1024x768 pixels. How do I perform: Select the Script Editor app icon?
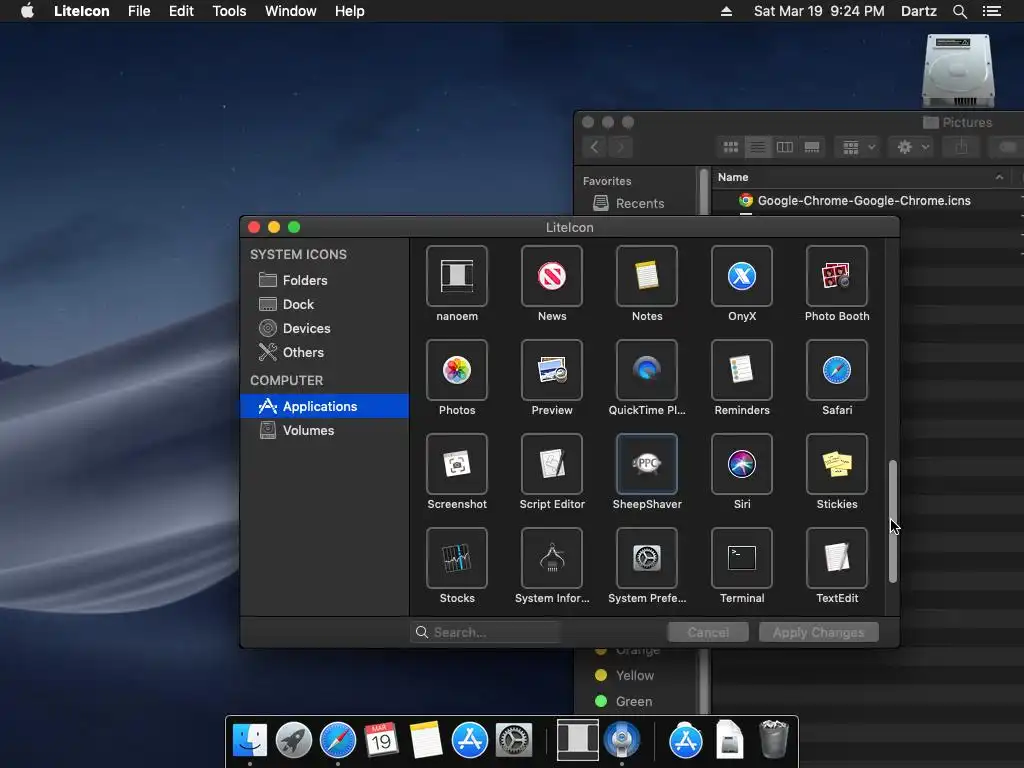552,464
